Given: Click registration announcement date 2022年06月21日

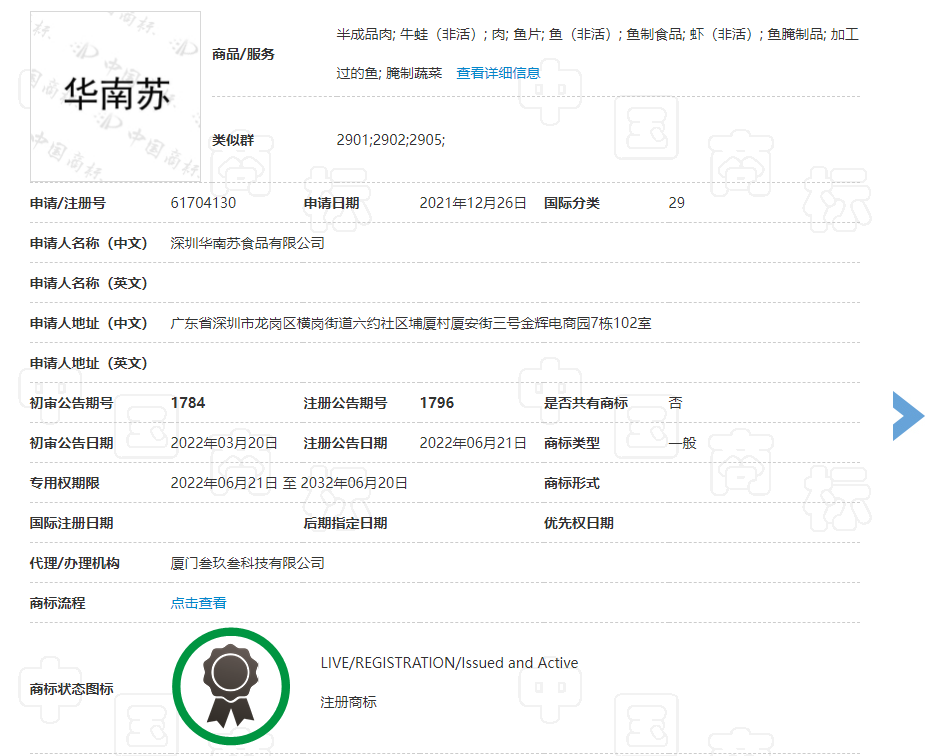Looking at the screenshot, I should (x=473, y=443).
